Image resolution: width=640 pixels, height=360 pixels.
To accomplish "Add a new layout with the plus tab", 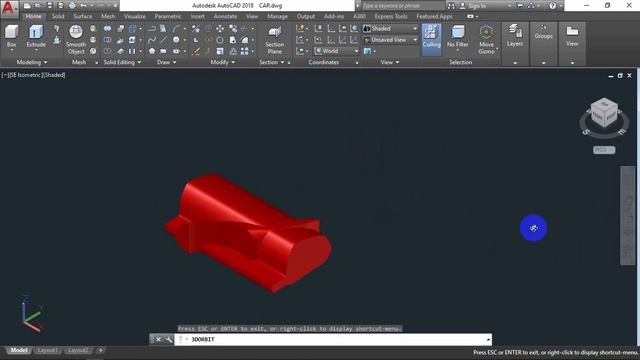I will 100,351.
